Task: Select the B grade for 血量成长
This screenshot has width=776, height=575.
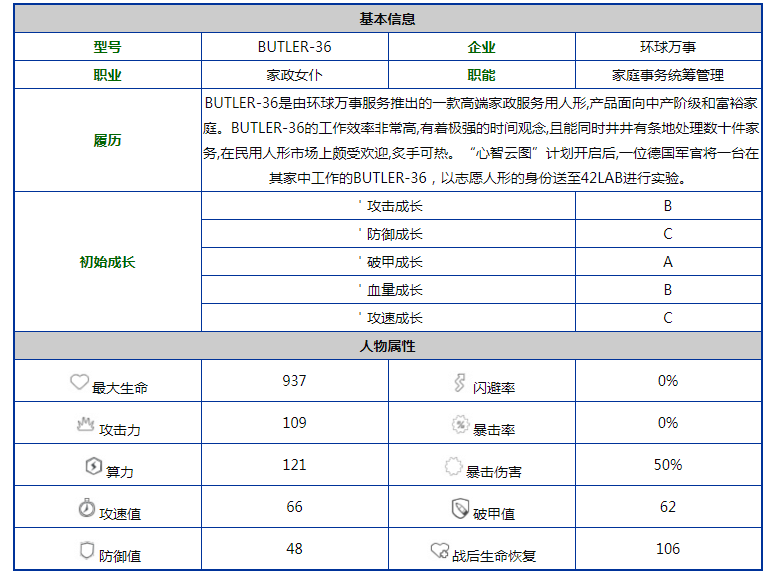Action: coord(668,289)
